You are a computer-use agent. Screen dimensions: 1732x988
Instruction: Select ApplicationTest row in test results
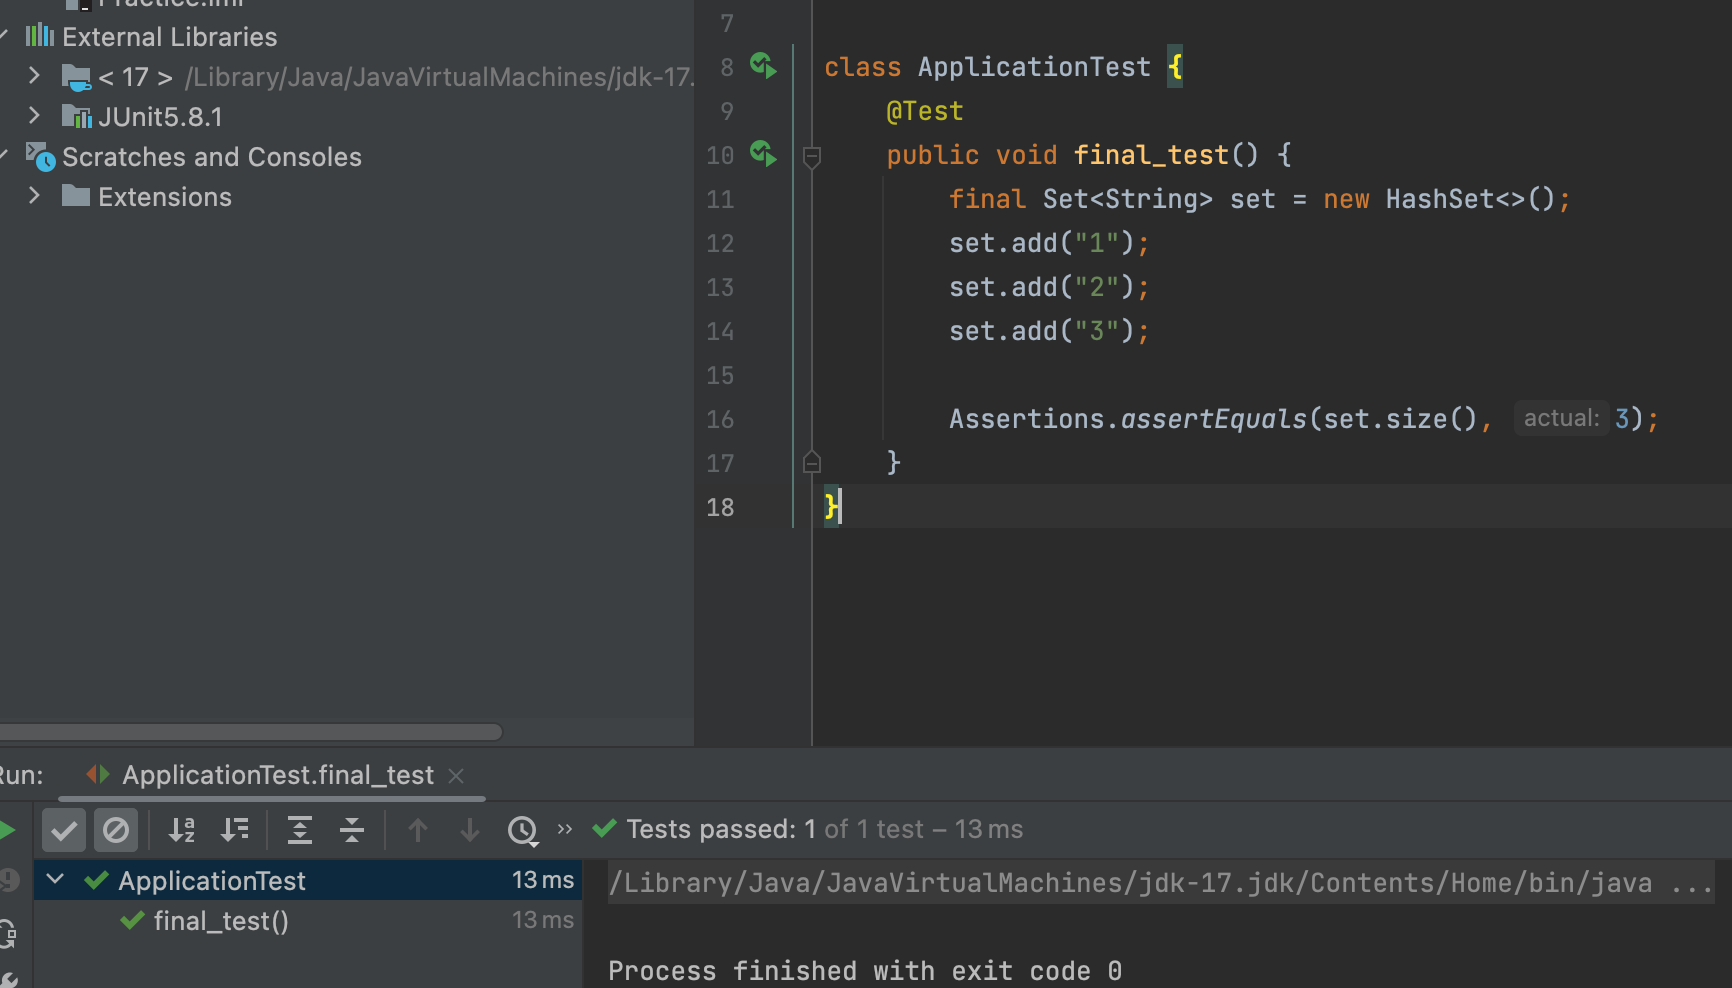(x=308, y=880)
